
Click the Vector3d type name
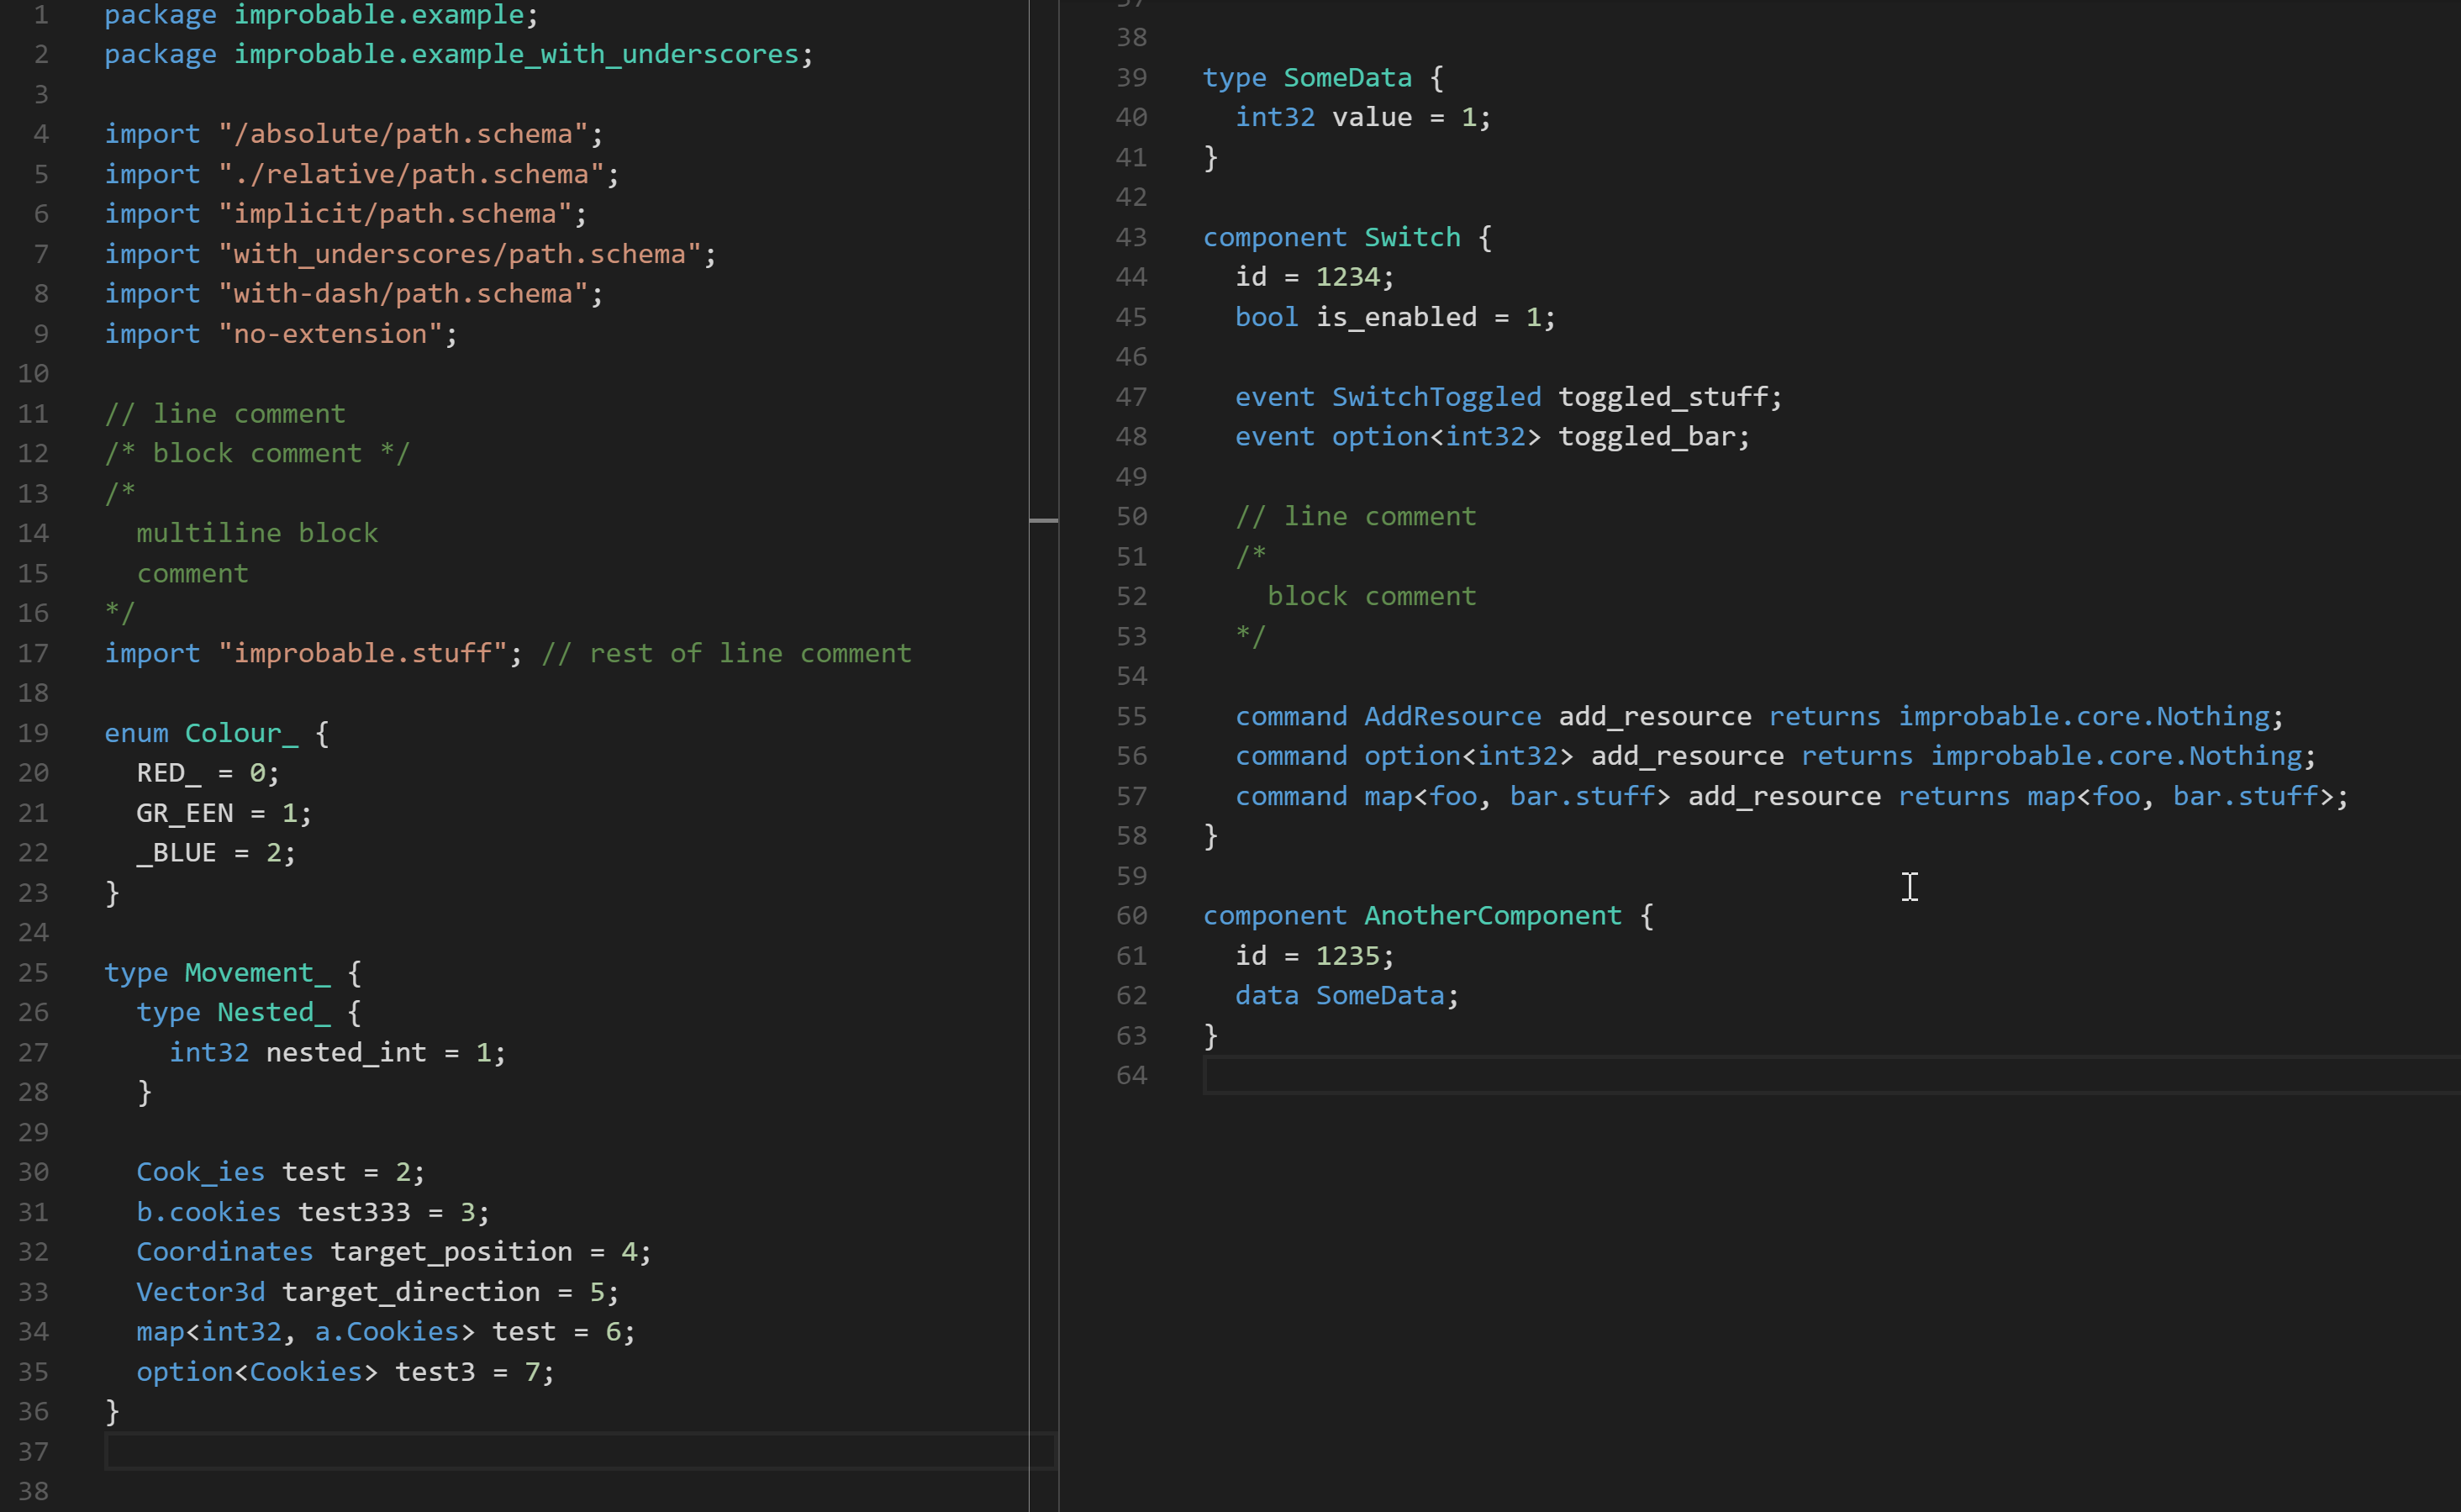200,1291
